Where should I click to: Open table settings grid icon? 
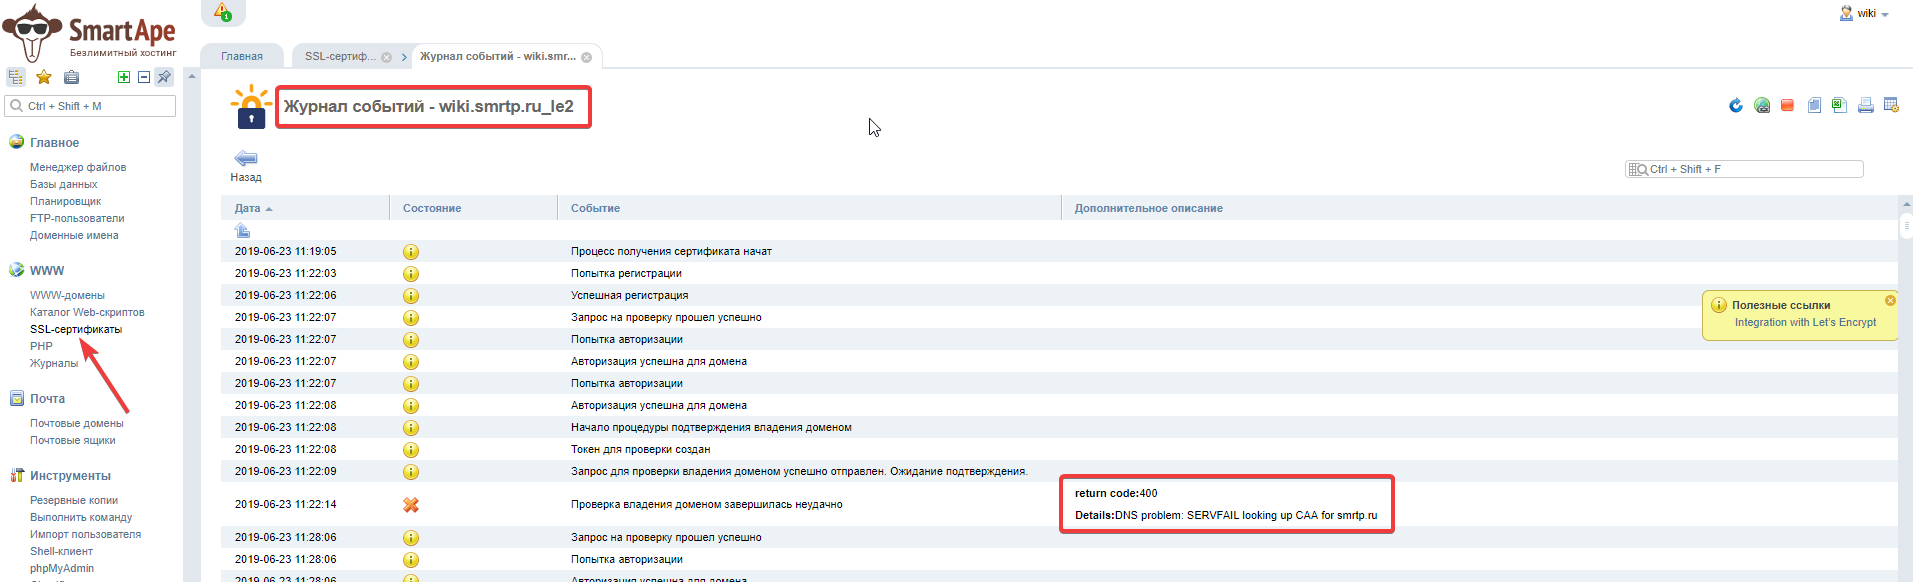(x=1891, y=105)
